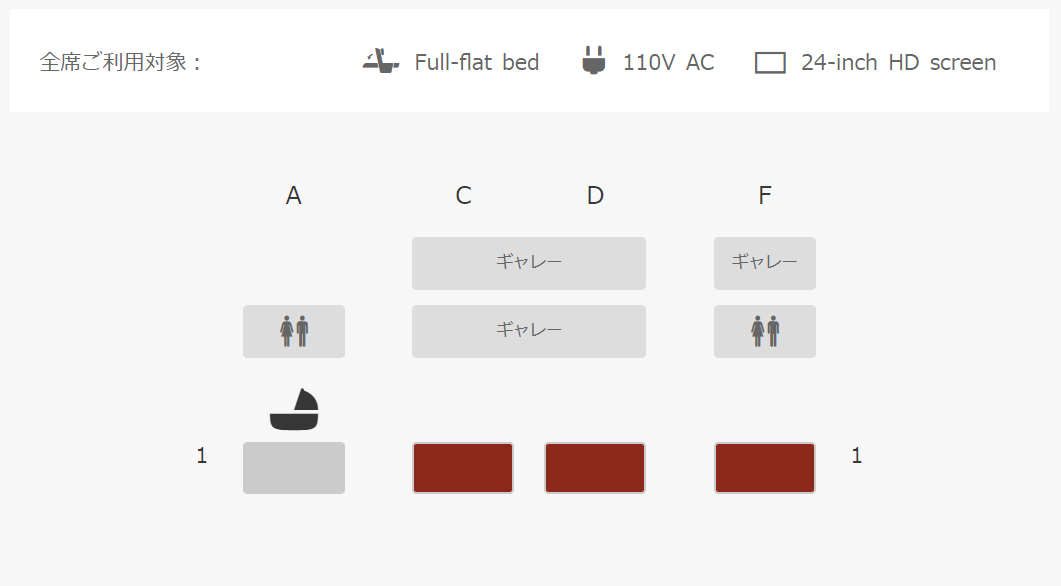This screenshot has height=586, width=1061.
Task: Click the Full-flat bed label text
Action: [x=476, y=62]
